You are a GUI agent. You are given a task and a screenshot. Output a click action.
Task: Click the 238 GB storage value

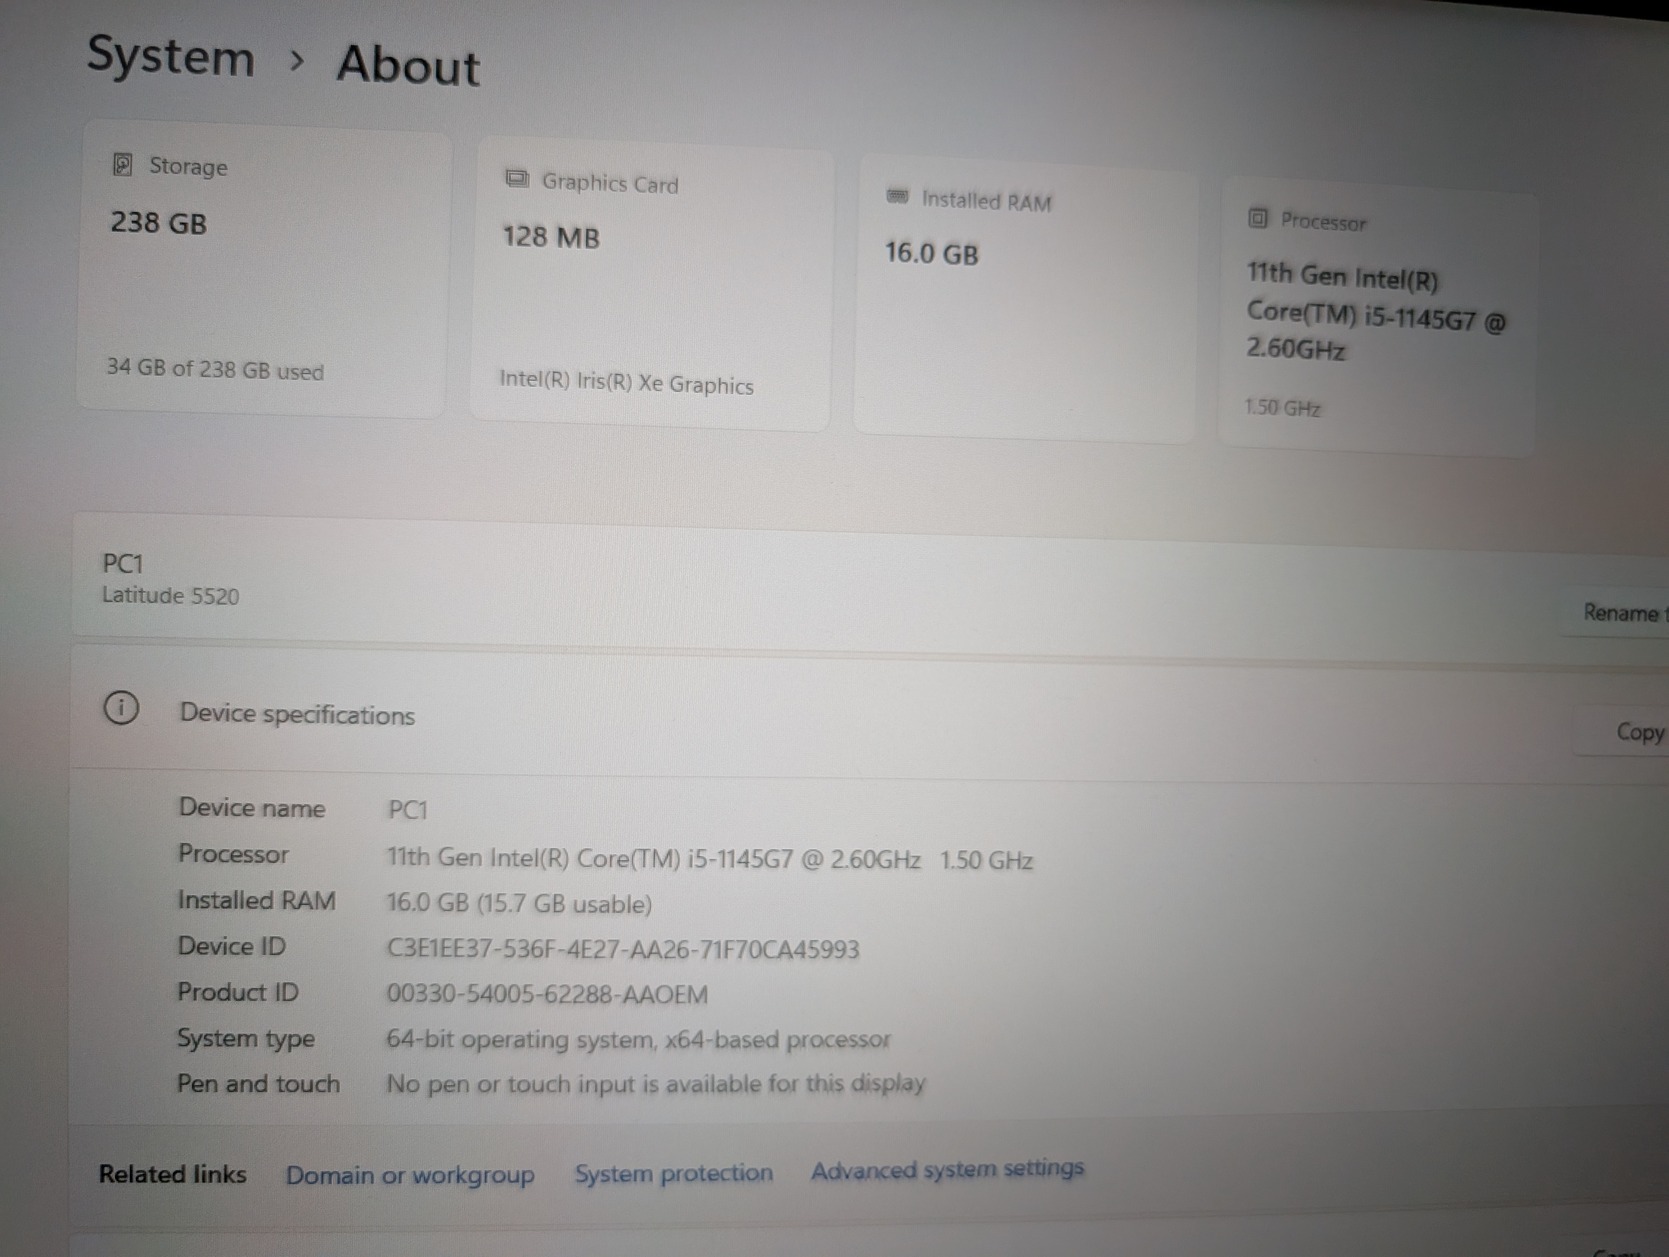click(158, 222)
